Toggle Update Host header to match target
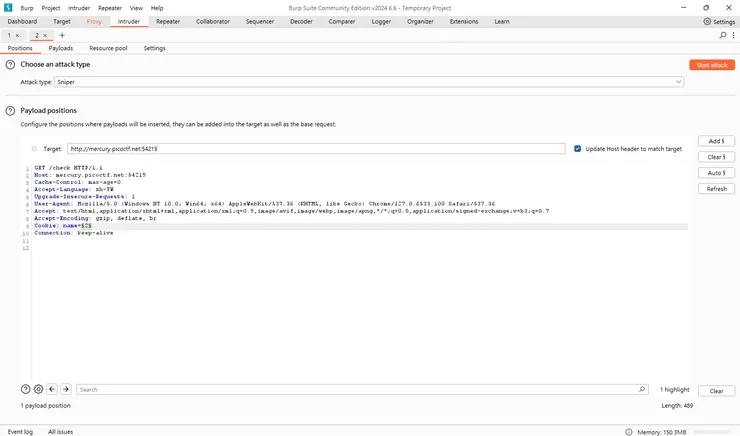This screenshot has height=436, width=740. point(577,149)
